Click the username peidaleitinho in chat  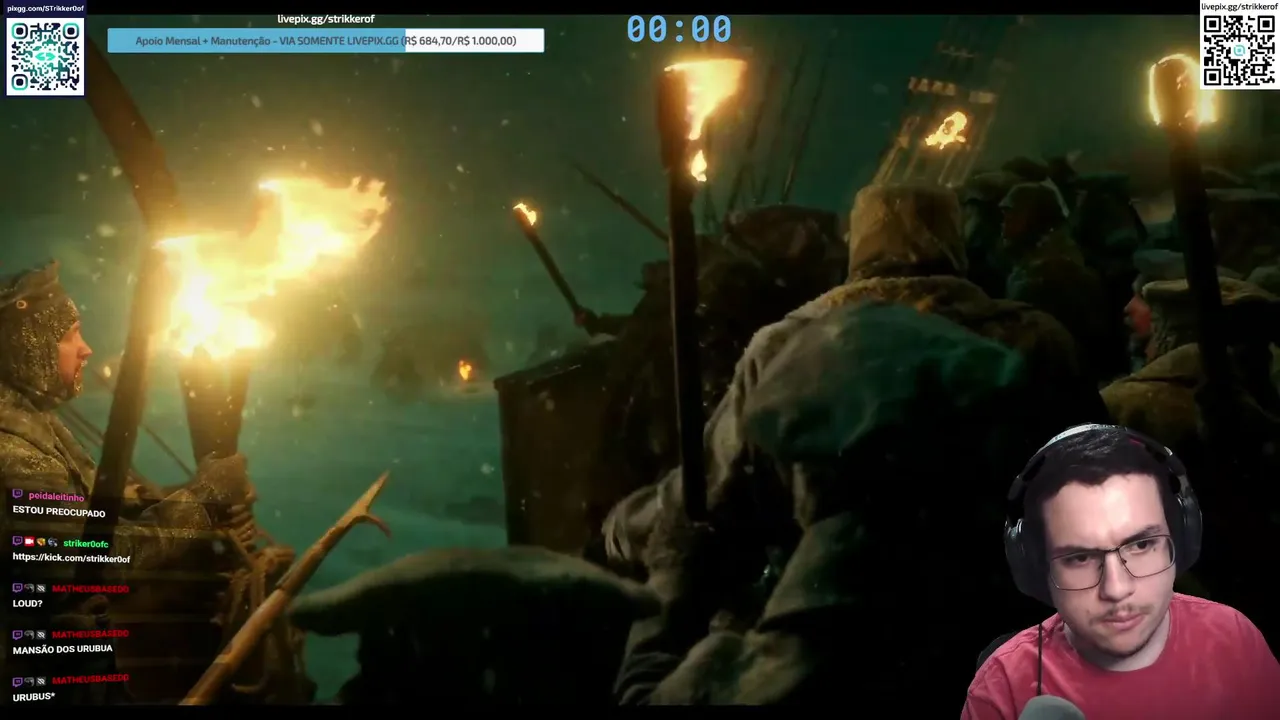tap(56, 497)
